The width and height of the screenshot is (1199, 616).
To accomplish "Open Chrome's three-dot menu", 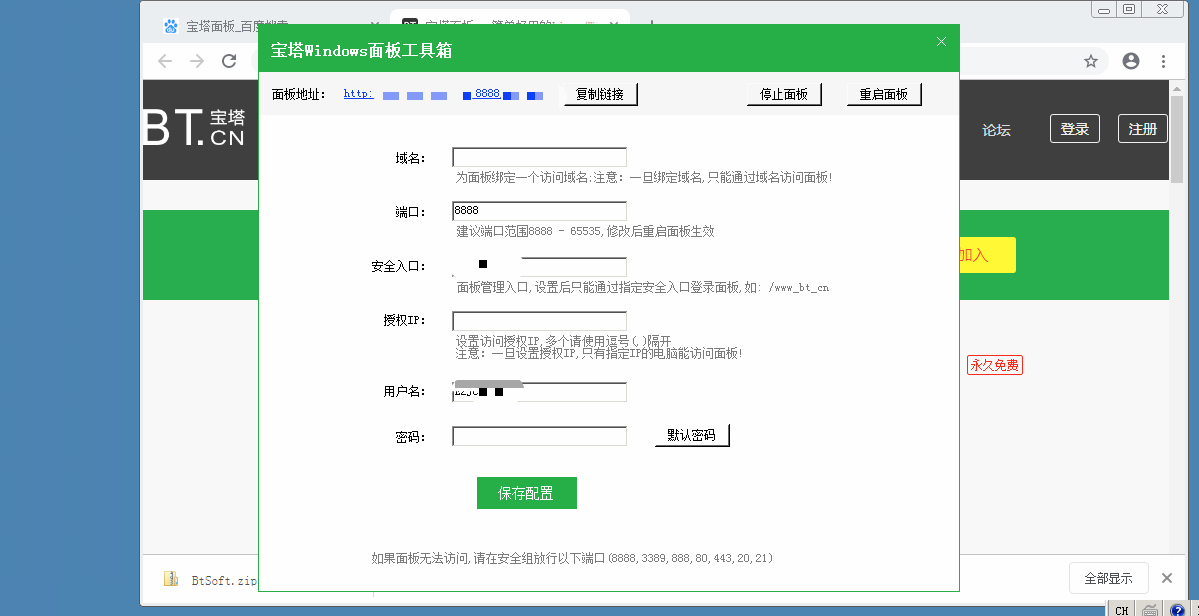I will click(x=1163, y=61).
